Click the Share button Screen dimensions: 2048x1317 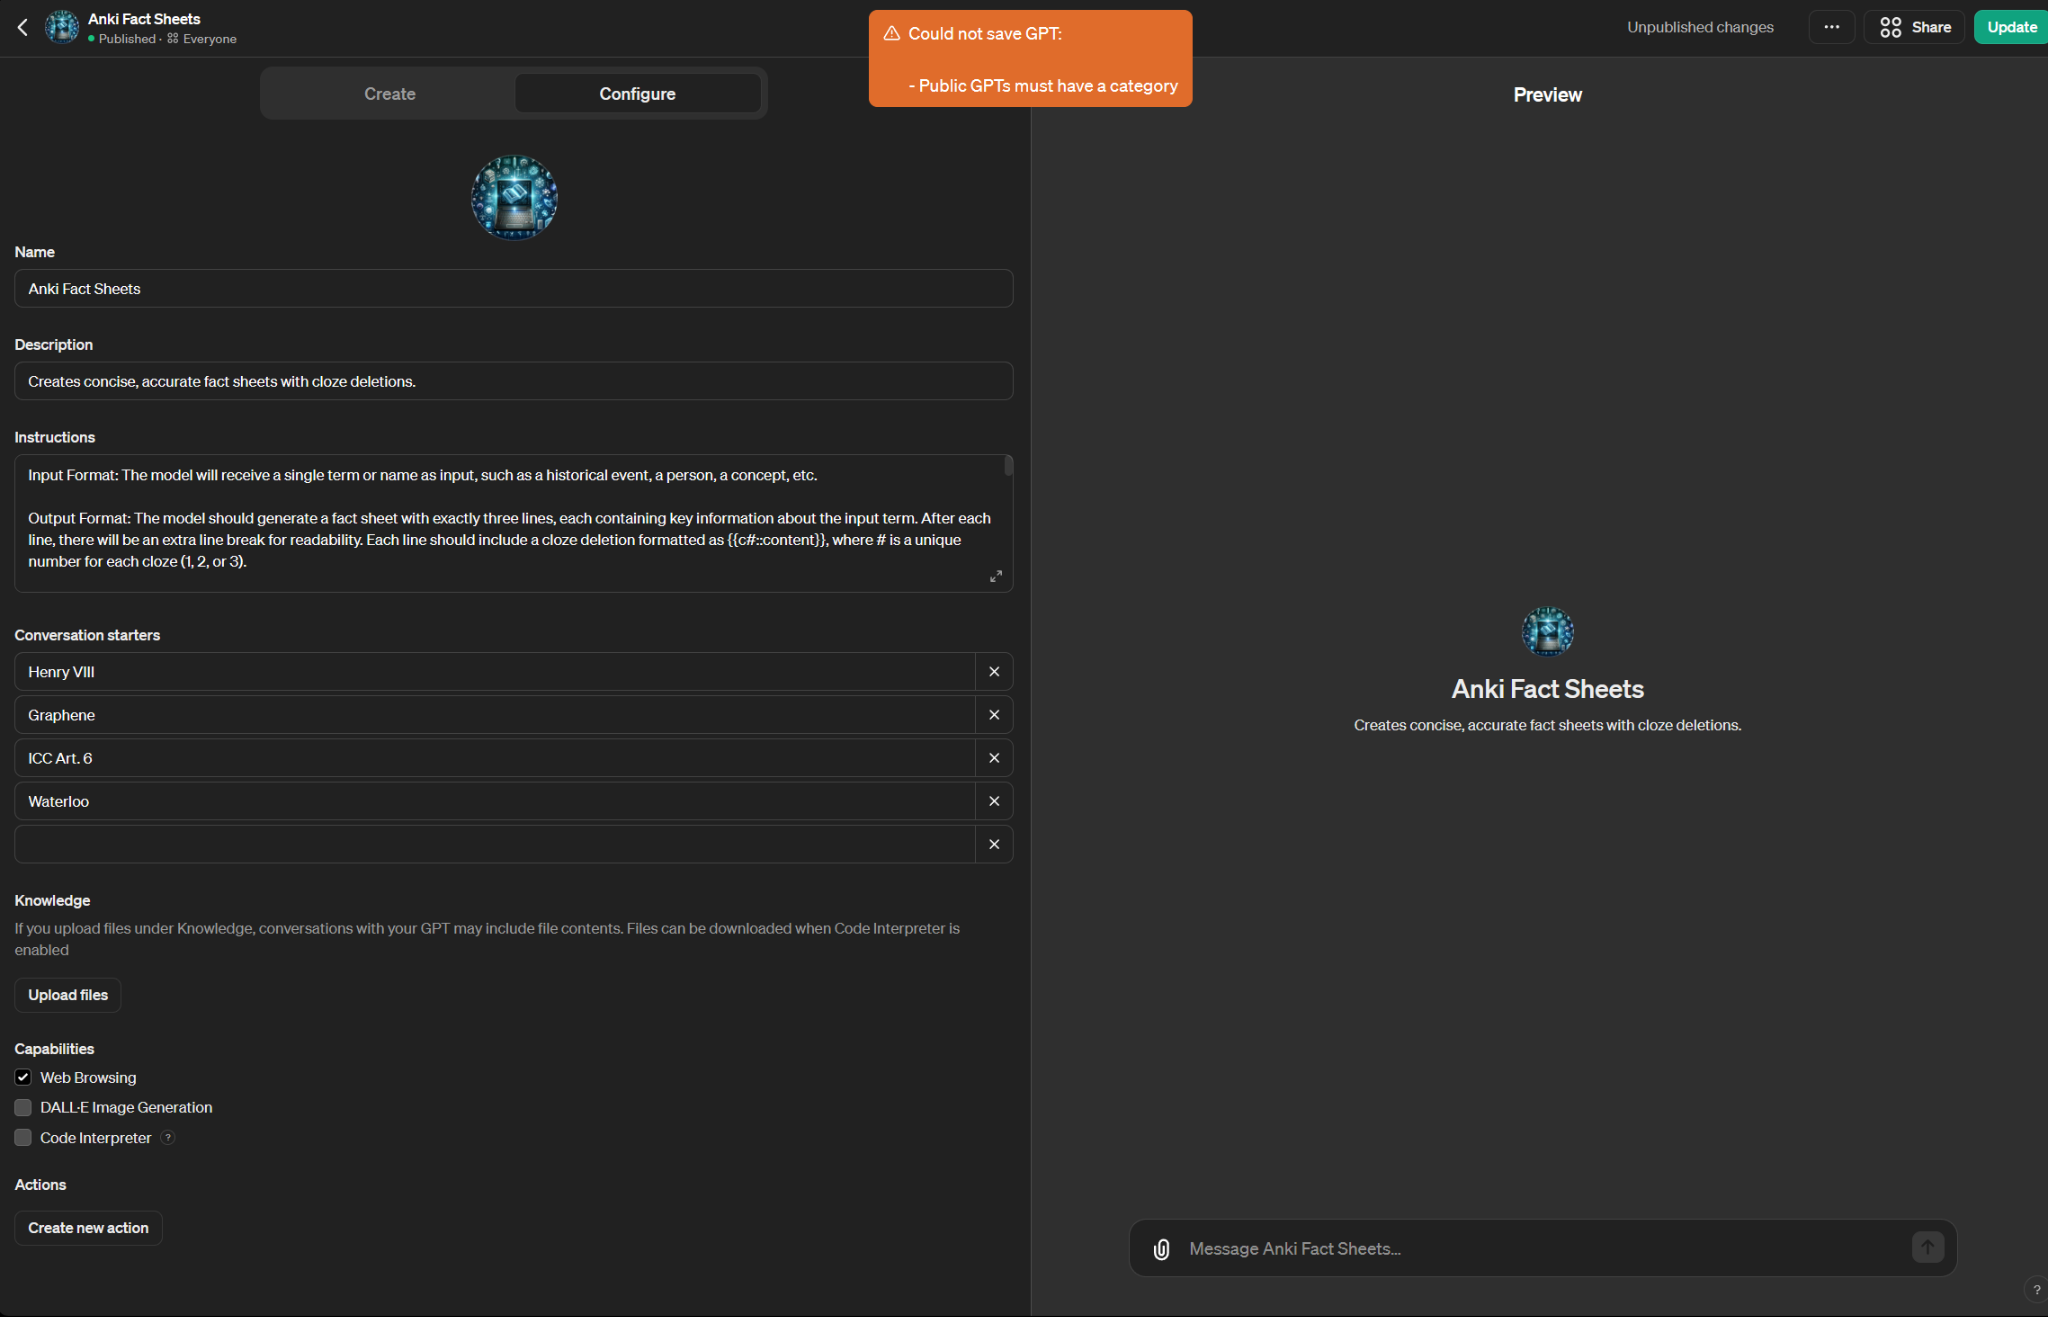click(x=1914, y=27)
